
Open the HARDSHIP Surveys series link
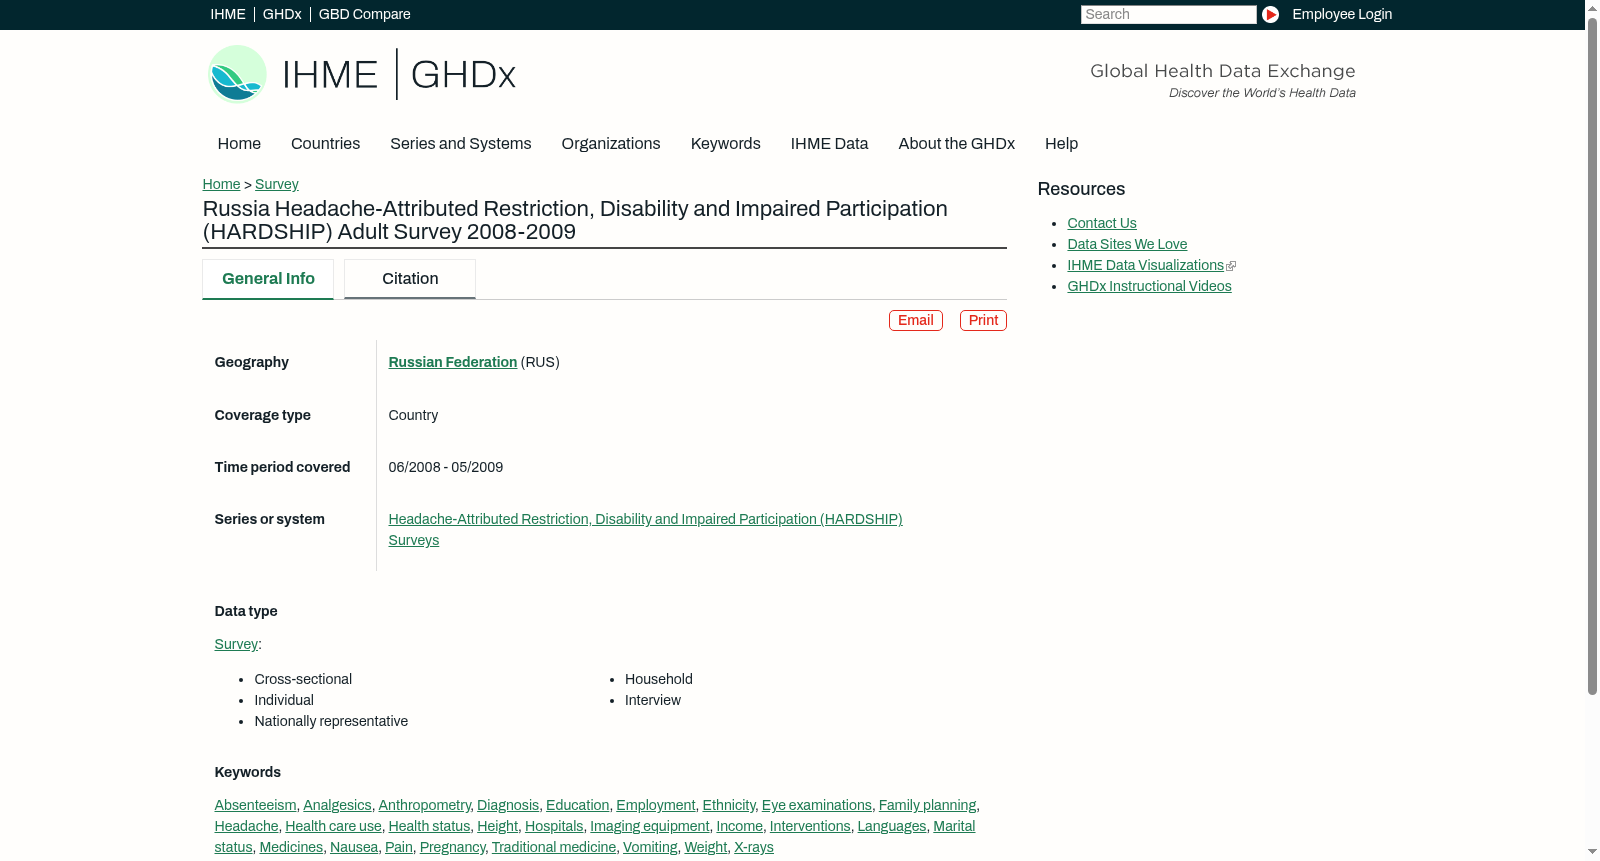point(645,530)
